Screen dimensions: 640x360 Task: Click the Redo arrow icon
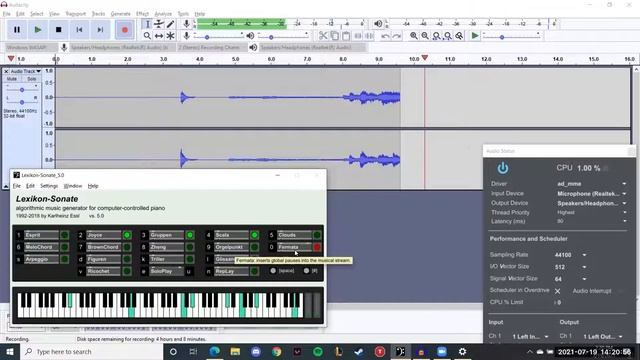click(396, 36)
